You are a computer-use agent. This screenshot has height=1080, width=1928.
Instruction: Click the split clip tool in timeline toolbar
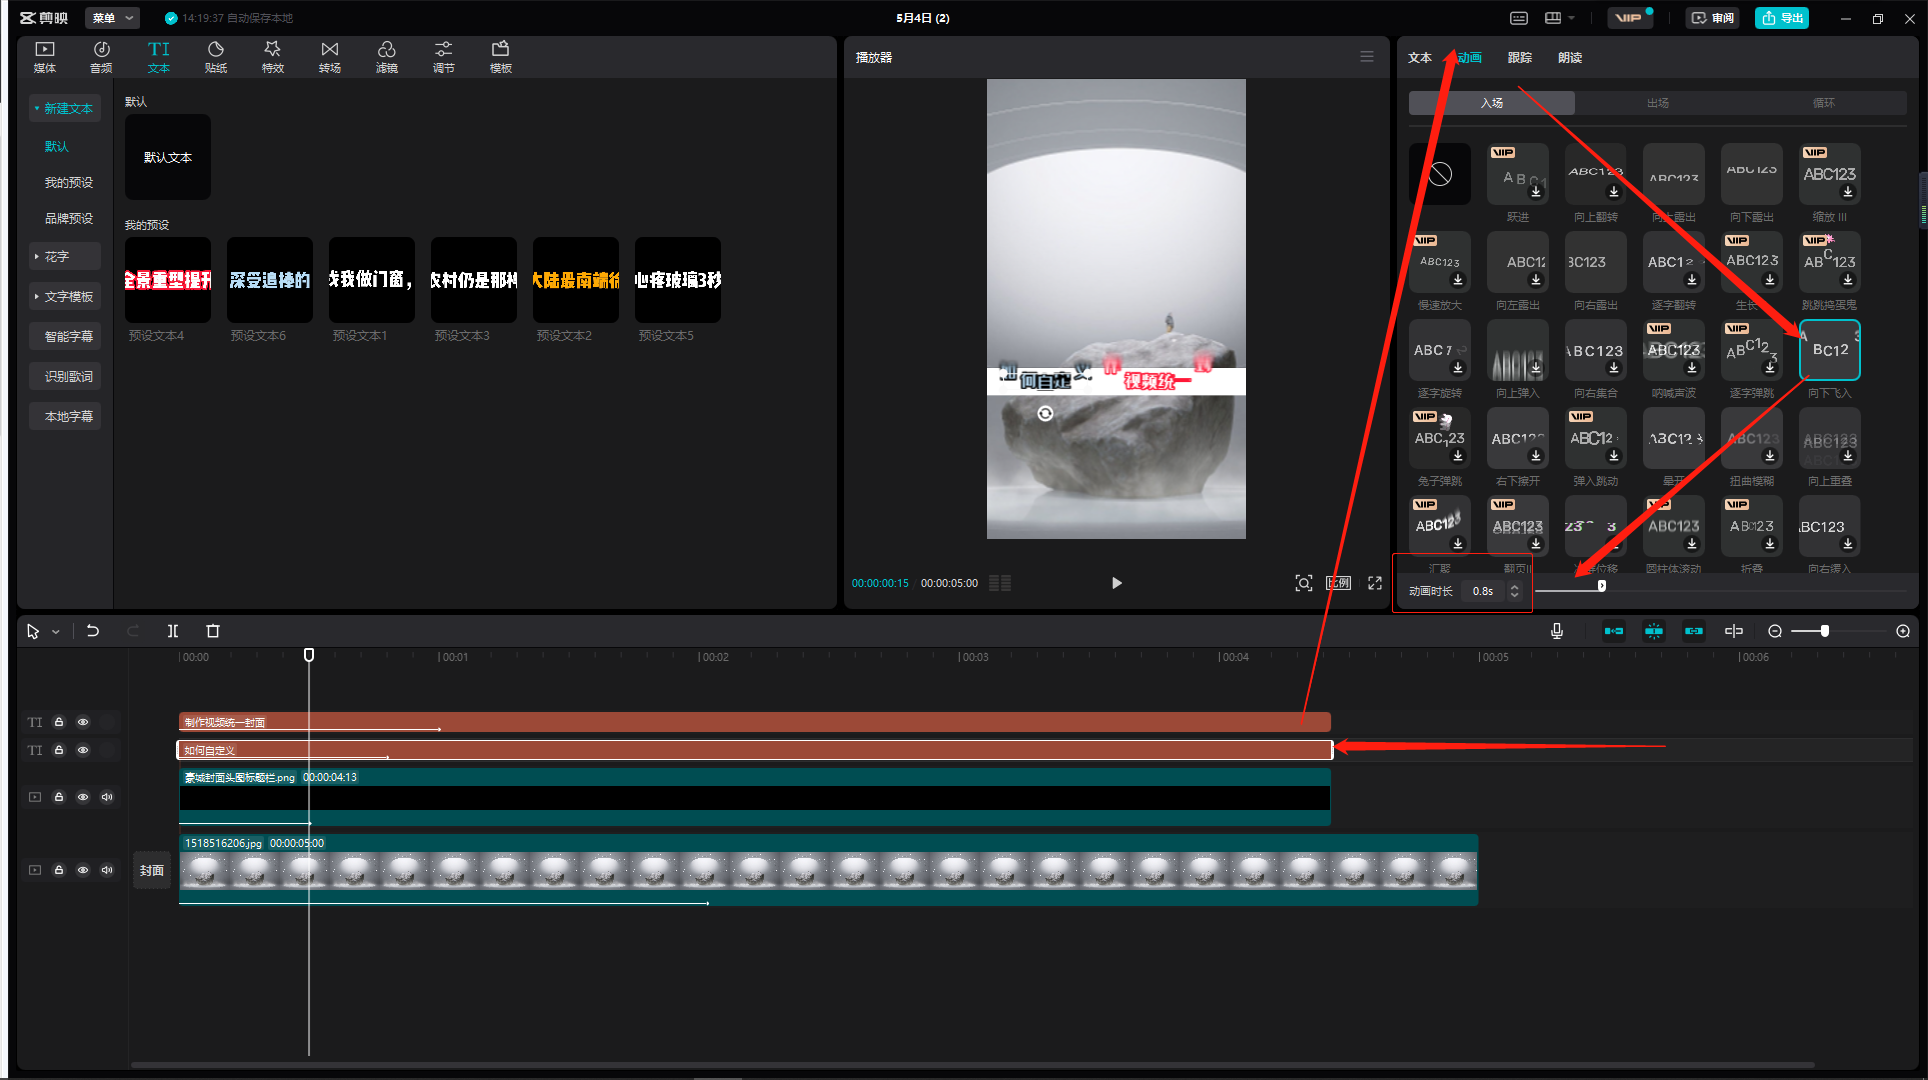pos(173,631)
